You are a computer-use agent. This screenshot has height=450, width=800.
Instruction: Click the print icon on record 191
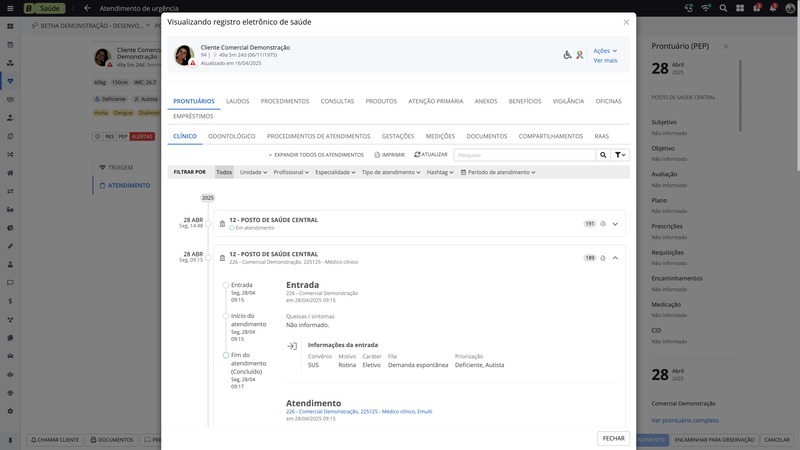(x=603, y=224)
